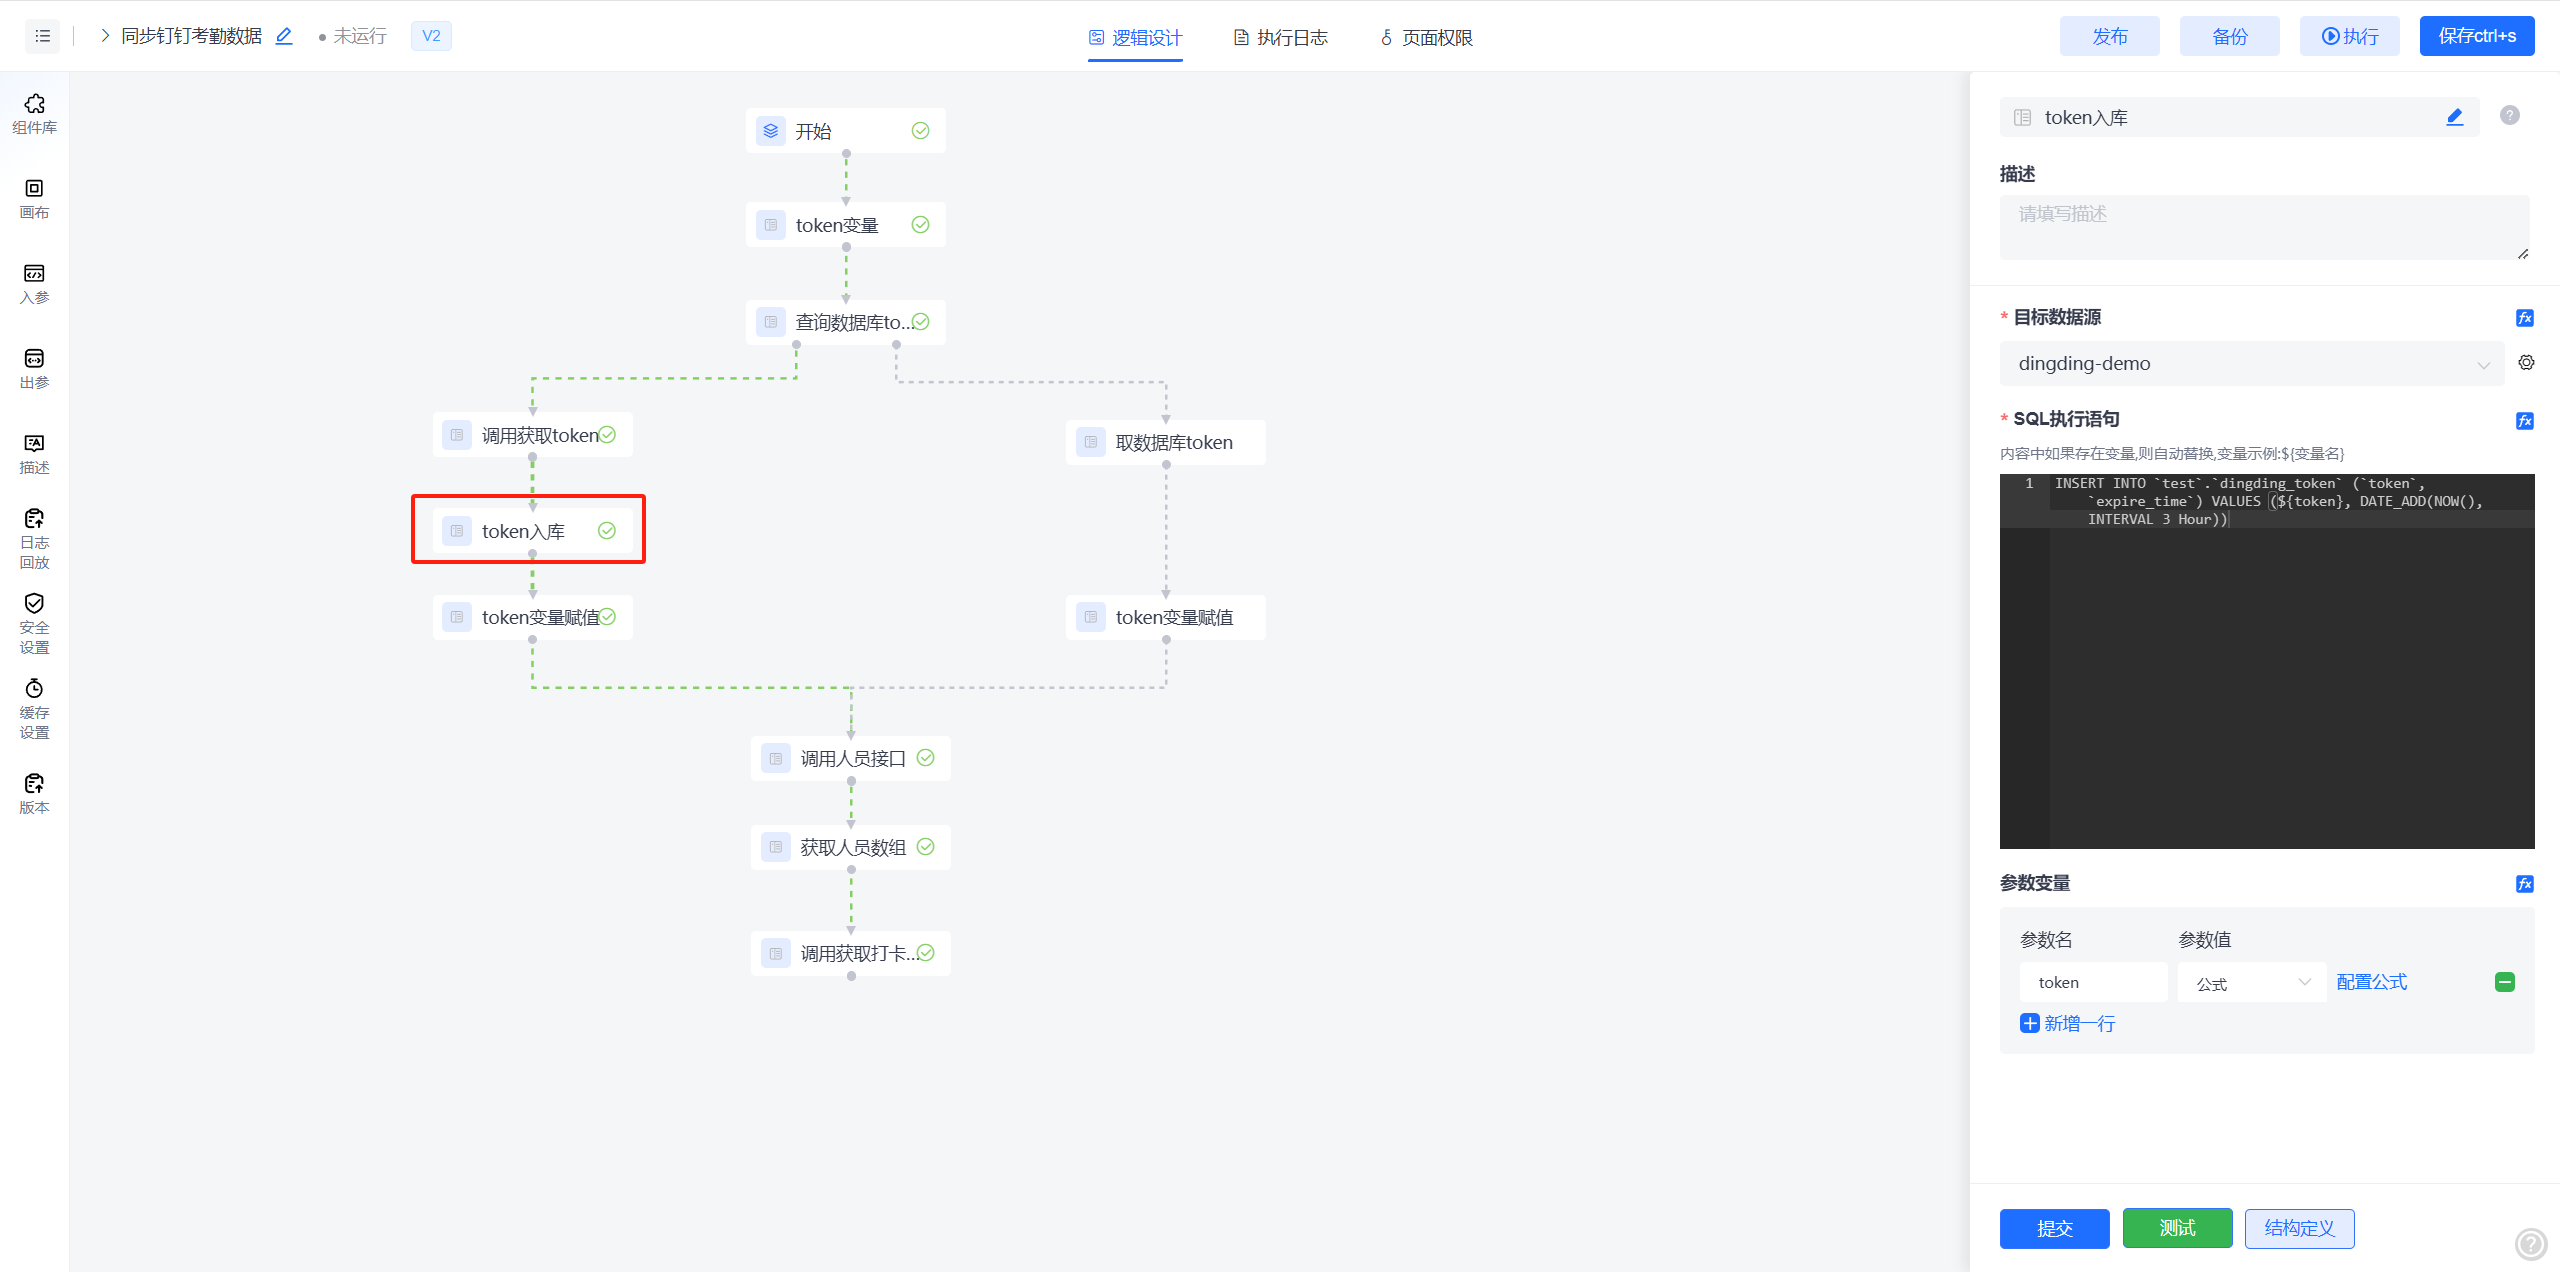
Task: Open the 入参 input parameters icon
Action: pyautogui.click(x=34, y=283)
